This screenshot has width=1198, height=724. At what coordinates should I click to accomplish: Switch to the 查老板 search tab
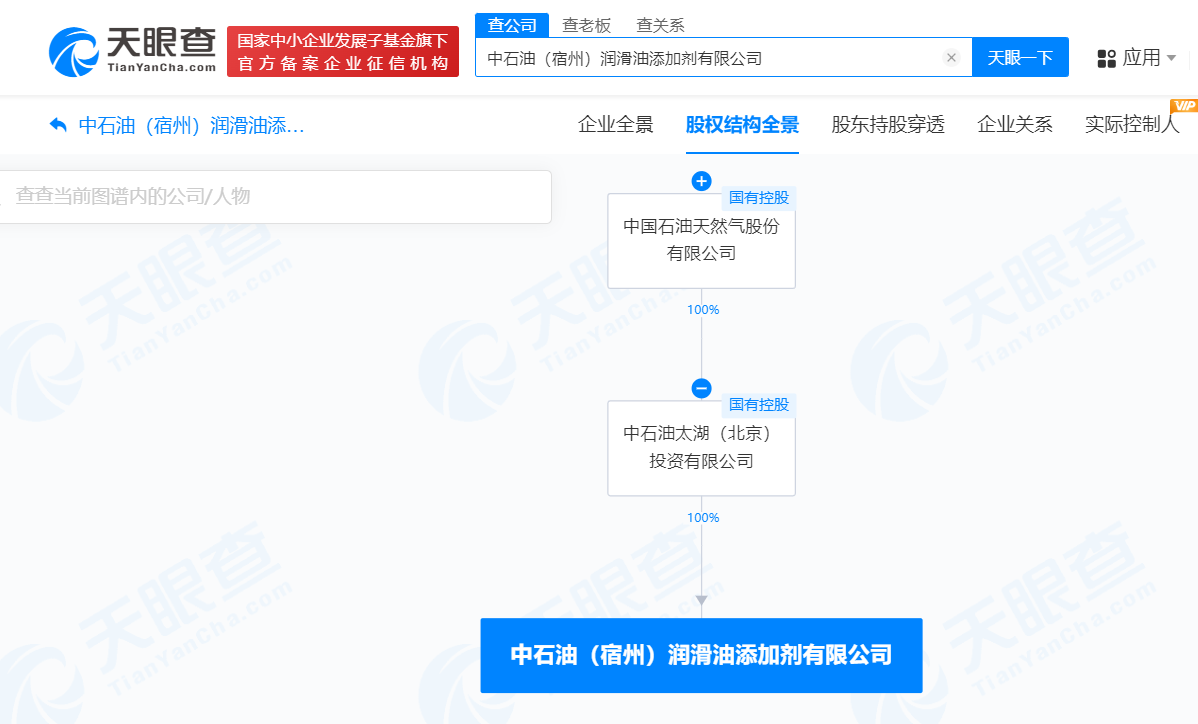coord(586,25)
